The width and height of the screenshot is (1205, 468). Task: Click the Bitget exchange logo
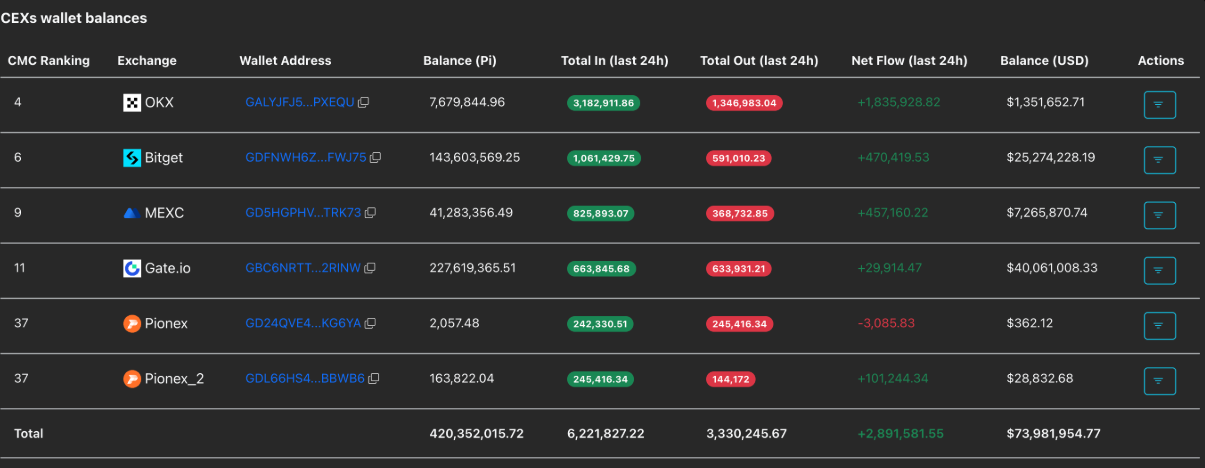[x=132, y=158]
